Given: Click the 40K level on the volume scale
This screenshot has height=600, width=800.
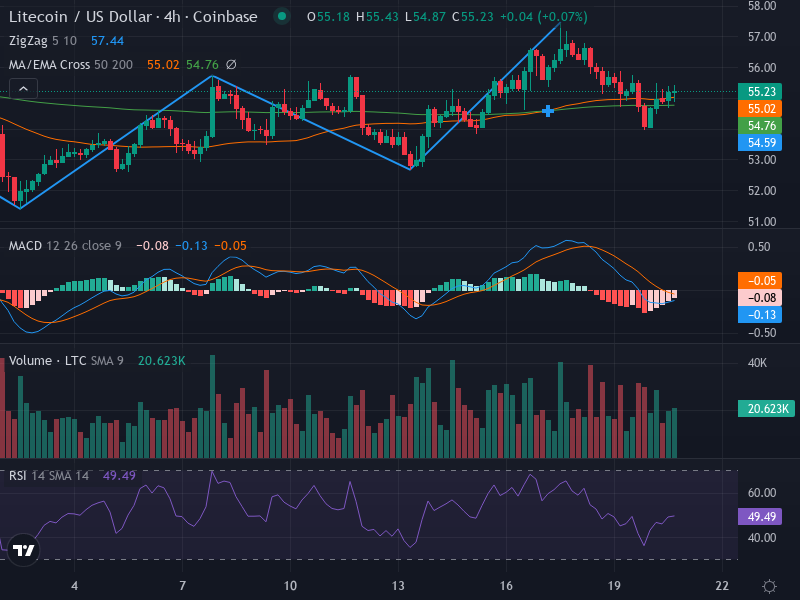Looking at the screenshot, I should (x=757, y=363).
